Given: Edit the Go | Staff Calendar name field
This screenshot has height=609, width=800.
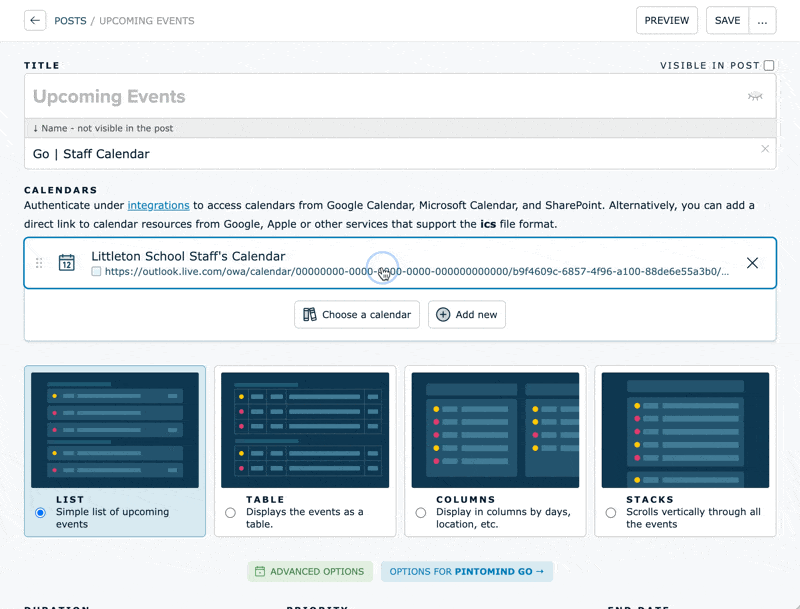Looking at the screenshot, I should point(400,154).
